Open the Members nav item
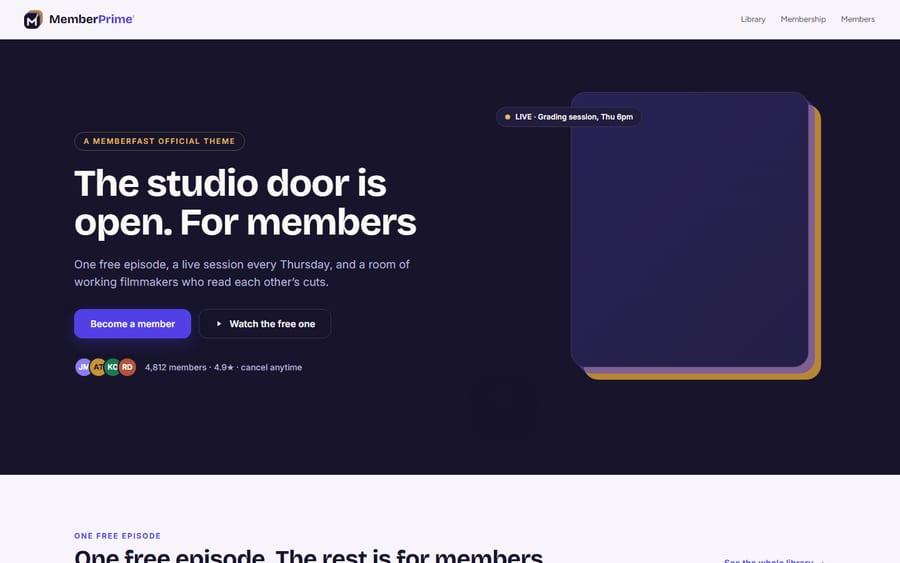 pos(858,19)
